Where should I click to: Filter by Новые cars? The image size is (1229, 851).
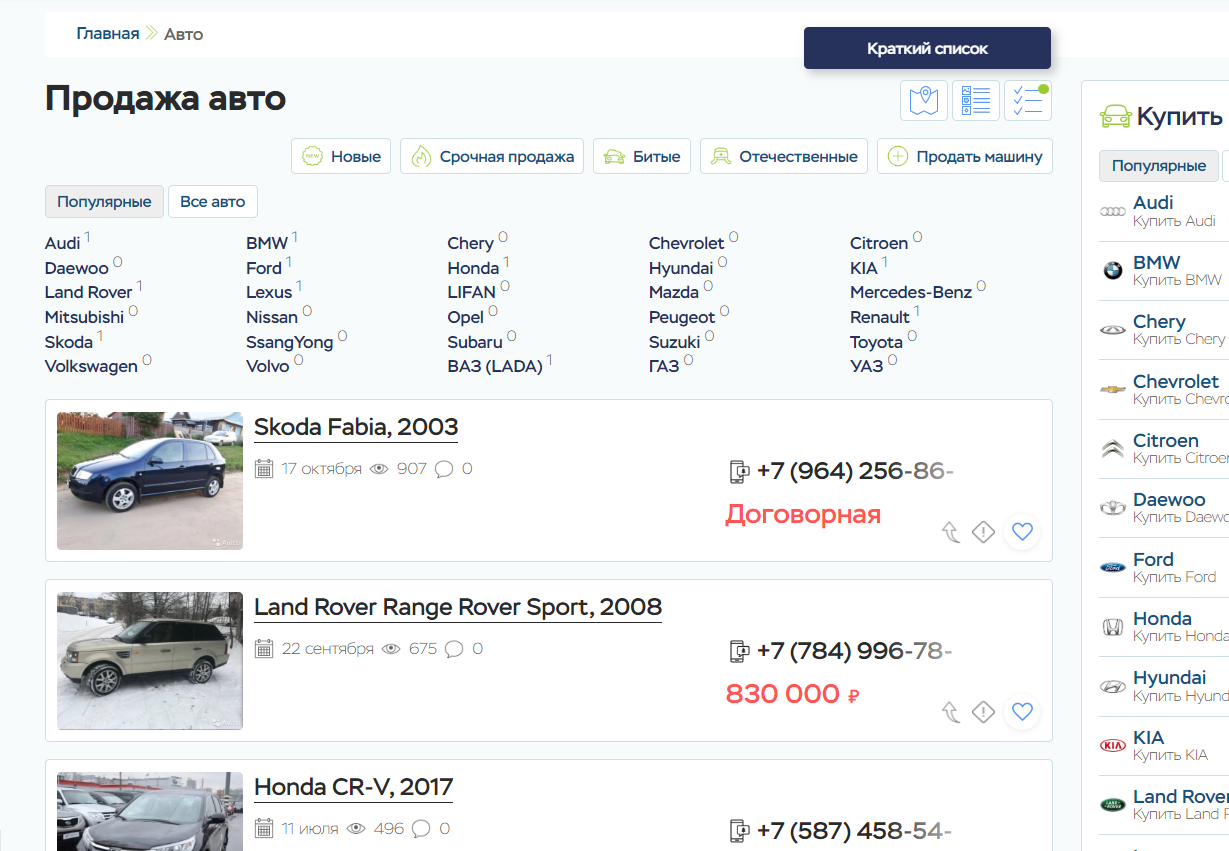341,157
